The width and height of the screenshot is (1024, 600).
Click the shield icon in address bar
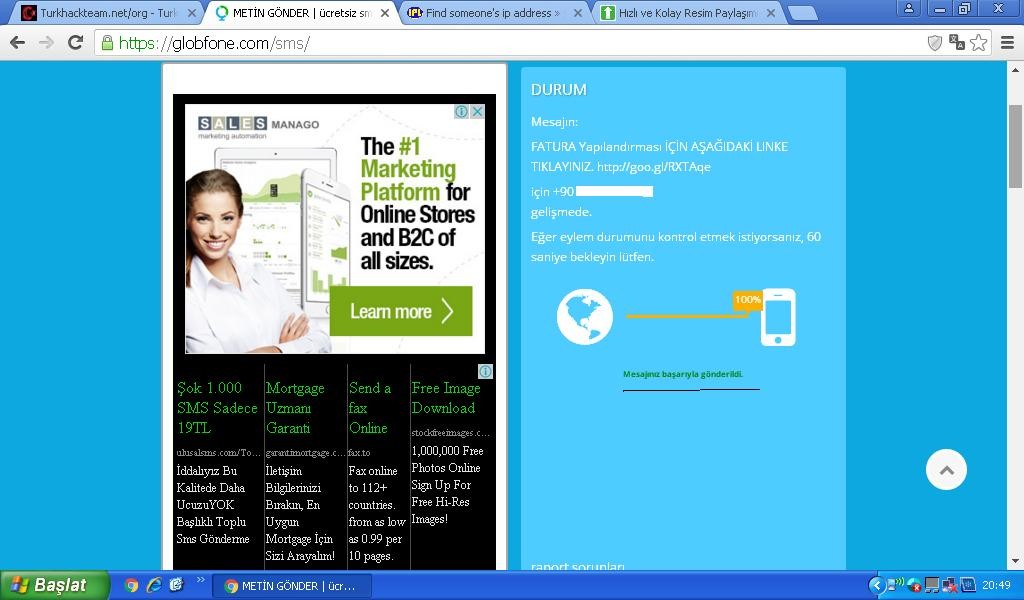[935, 43]
